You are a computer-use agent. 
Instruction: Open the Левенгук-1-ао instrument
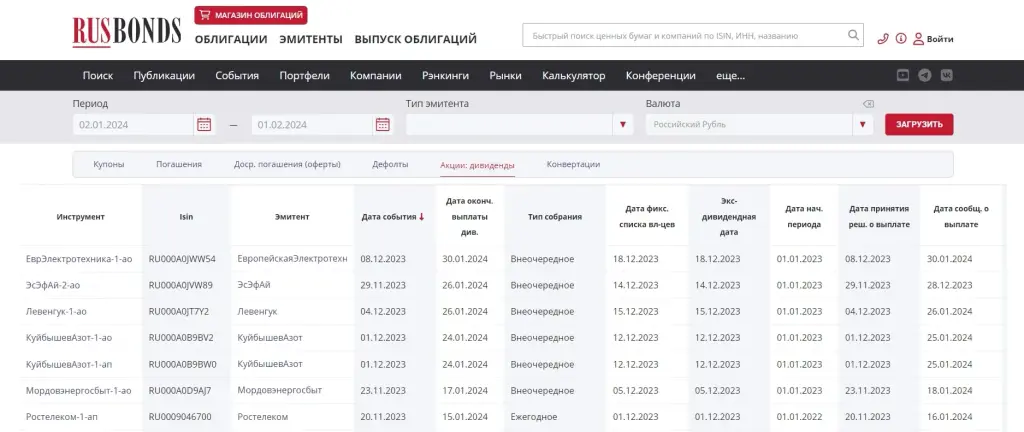[56, 312]
